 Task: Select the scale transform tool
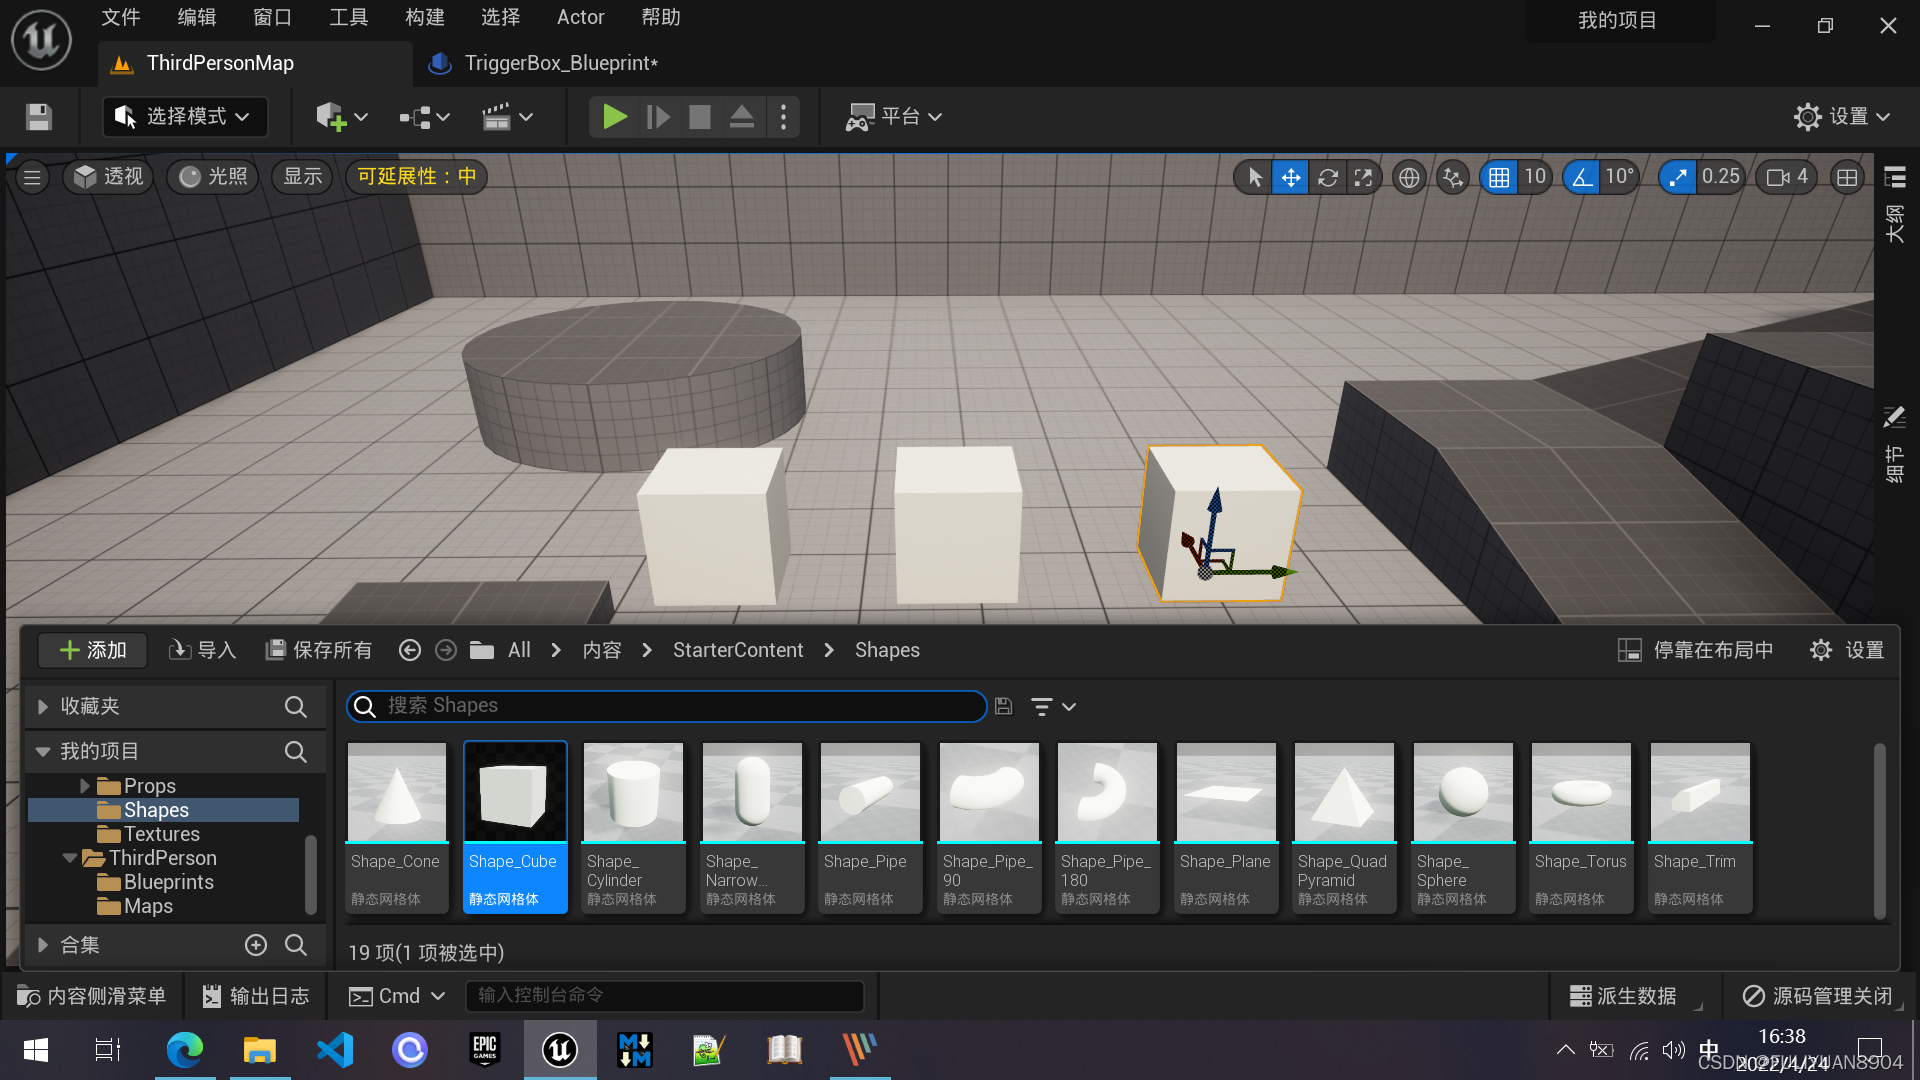tap(1363, 178)
